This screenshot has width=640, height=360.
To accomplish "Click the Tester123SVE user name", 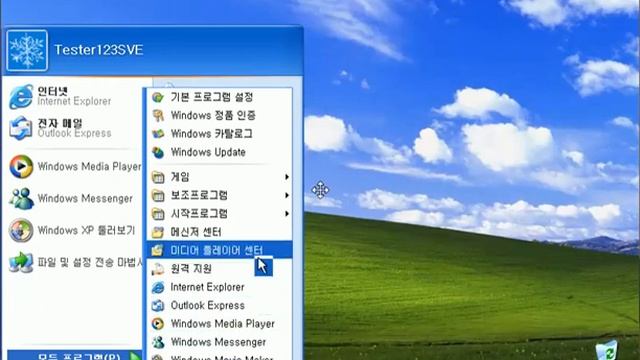I will (x=99, y=50).
